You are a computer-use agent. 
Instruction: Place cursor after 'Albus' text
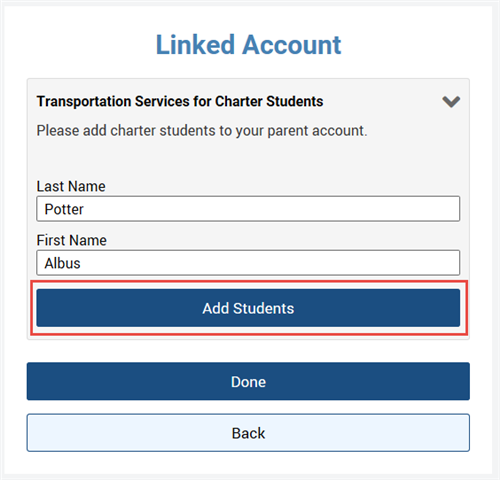[81, 263]
